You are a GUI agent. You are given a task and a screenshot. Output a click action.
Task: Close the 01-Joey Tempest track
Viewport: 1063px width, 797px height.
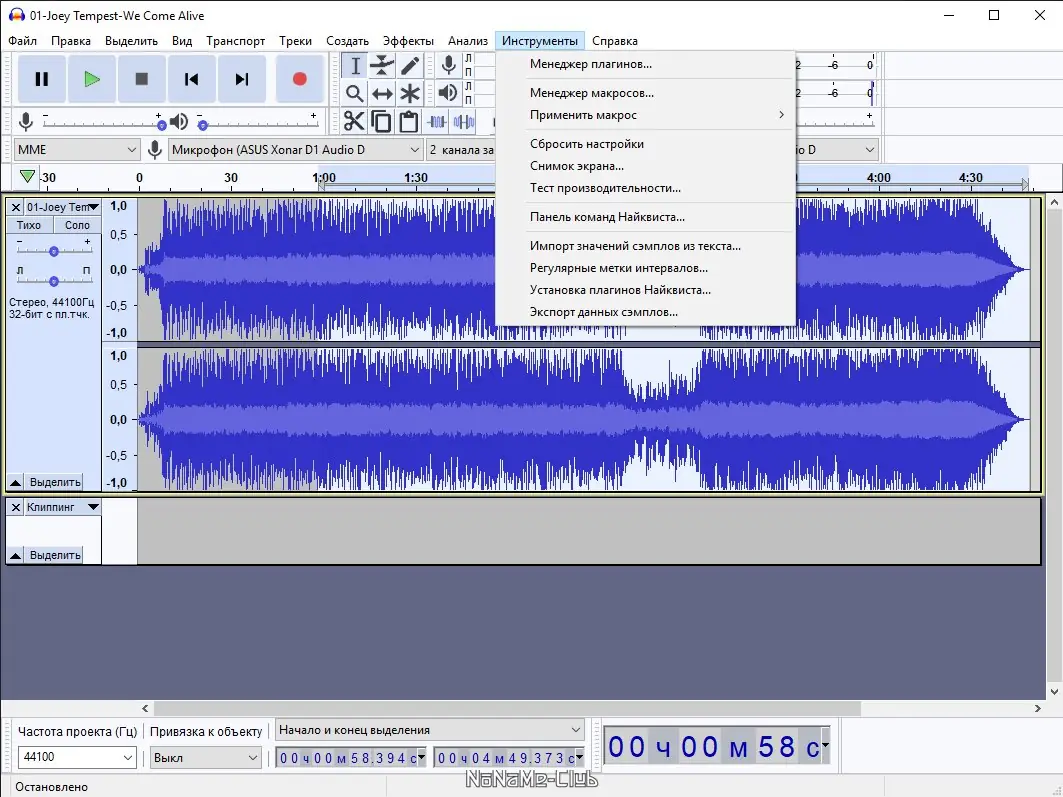pos(16,207)
